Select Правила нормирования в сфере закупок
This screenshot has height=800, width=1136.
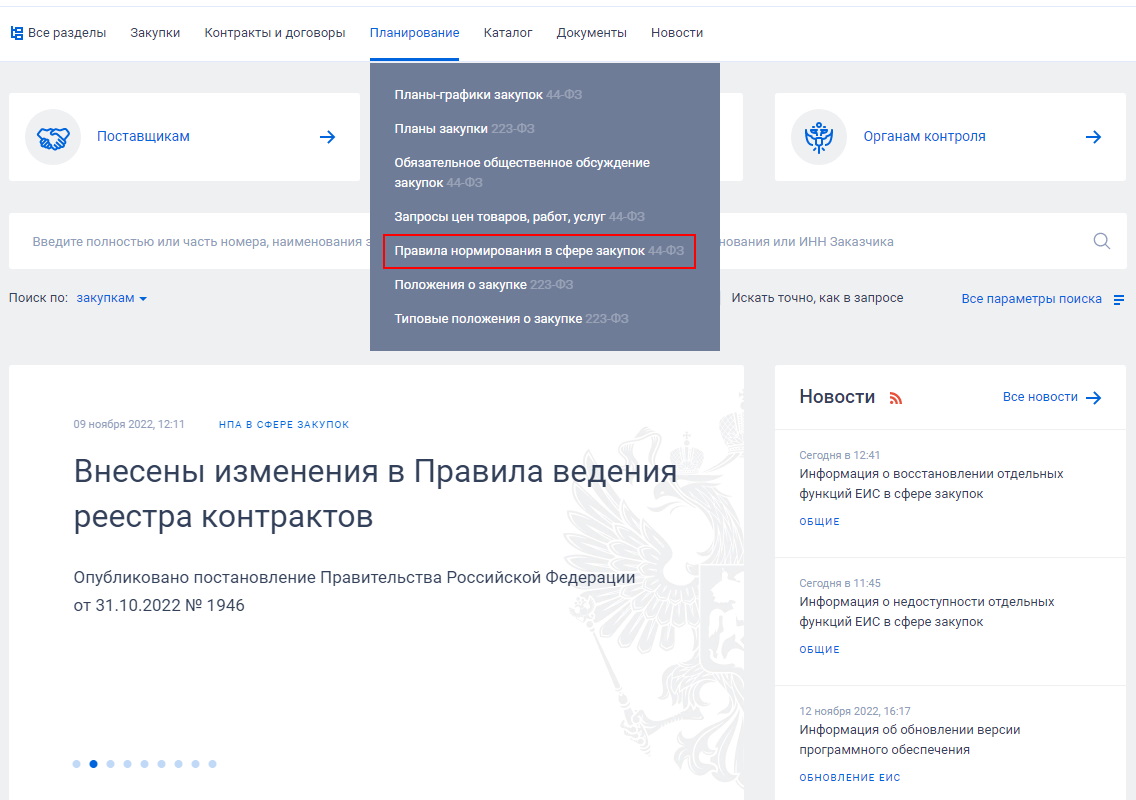tap(540, 250)
